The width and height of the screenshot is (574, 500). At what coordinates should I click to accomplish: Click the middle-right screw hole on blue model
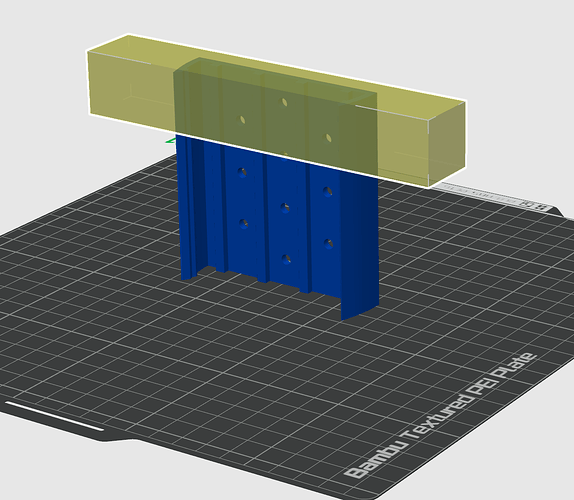(328, 243)
